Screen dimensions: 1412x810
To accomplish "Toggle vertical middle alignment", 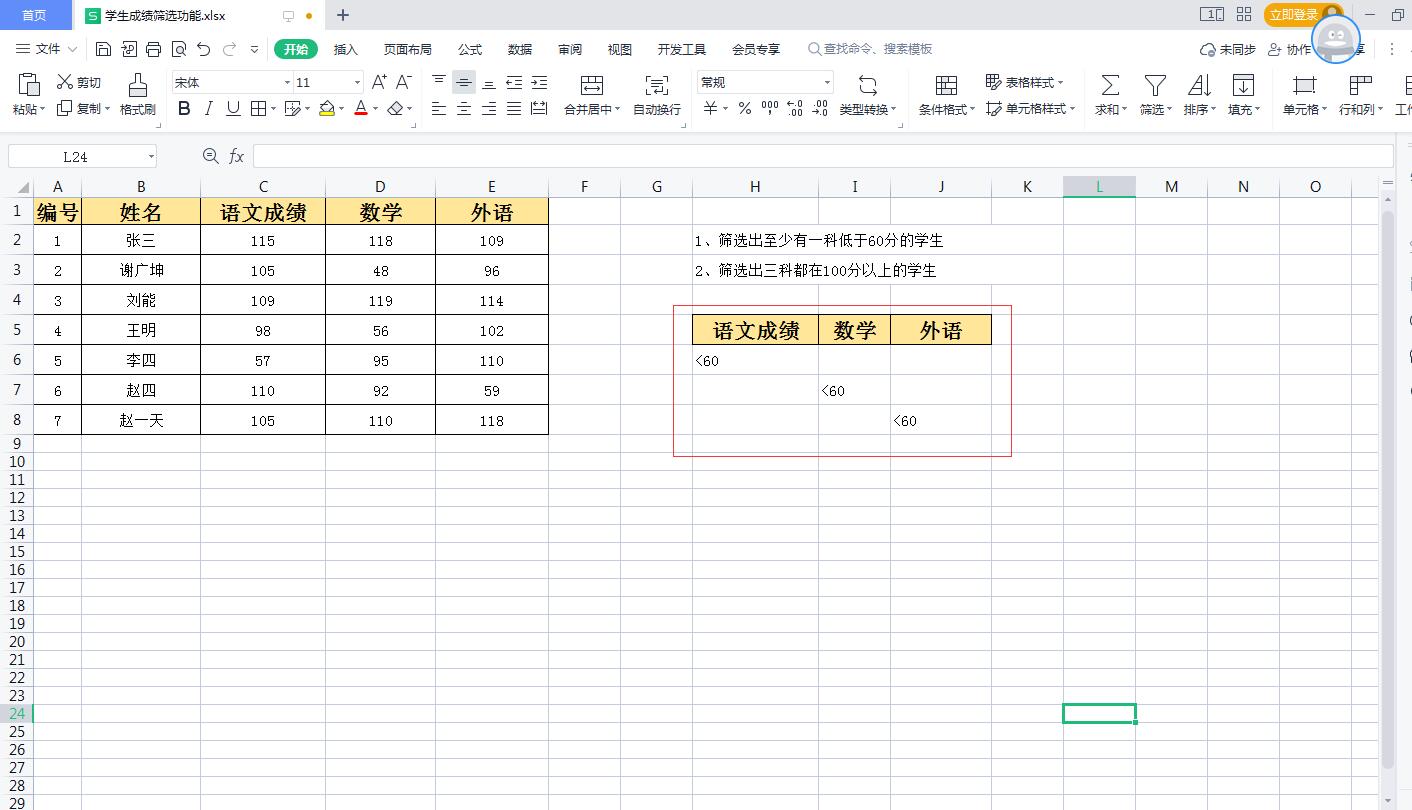I will coord(464,82).
